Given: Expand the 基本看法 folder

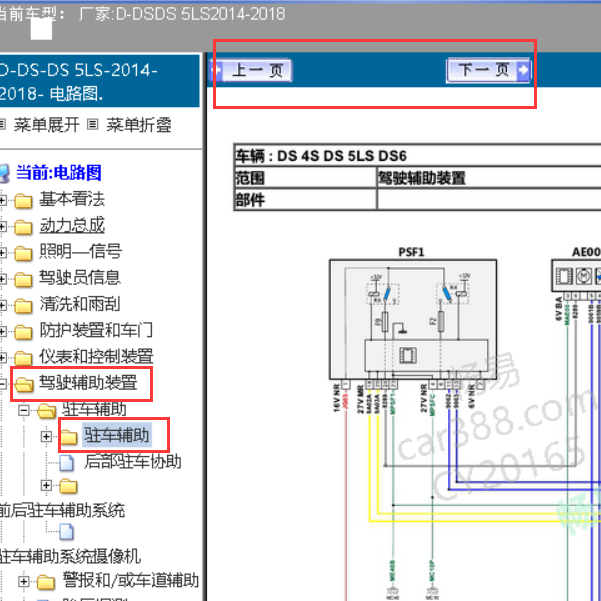Looking at the screenshot, I should (x=3, y=200).
